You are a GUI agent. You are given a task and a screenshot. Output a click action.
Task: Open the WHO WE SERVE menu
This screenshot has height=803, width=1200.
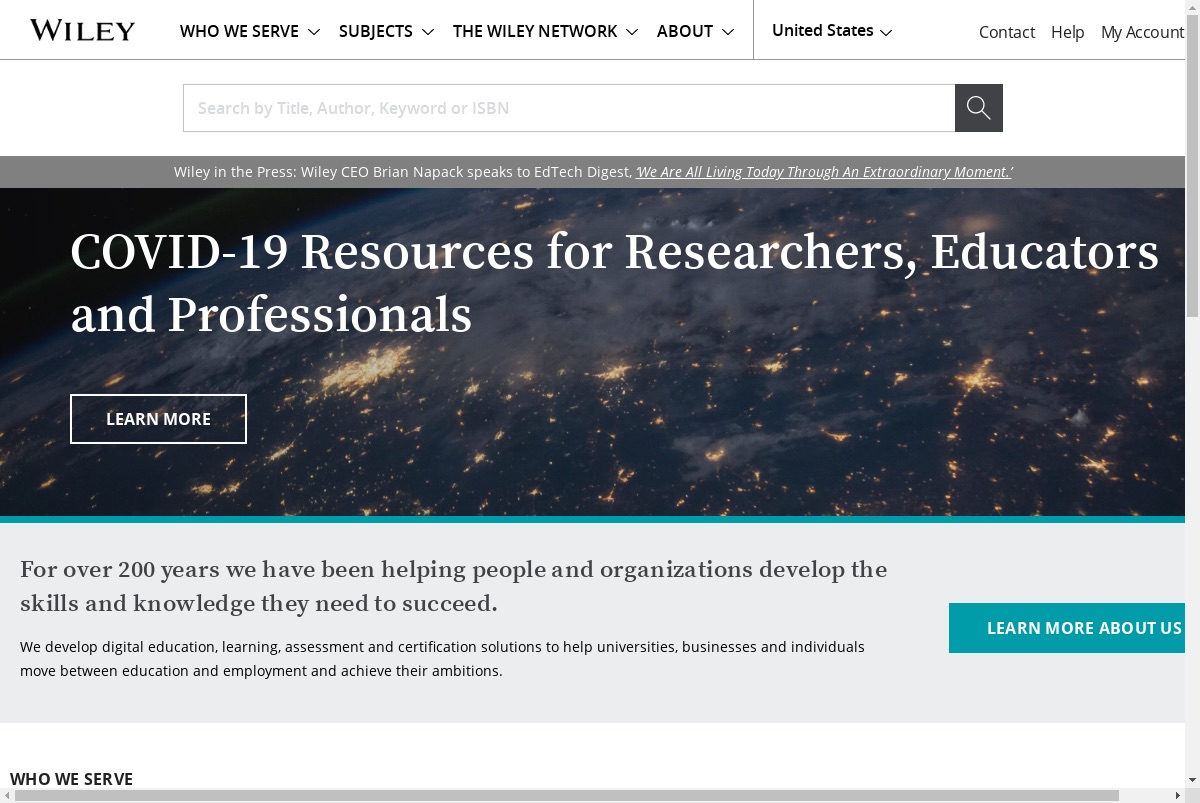[250, 31]
